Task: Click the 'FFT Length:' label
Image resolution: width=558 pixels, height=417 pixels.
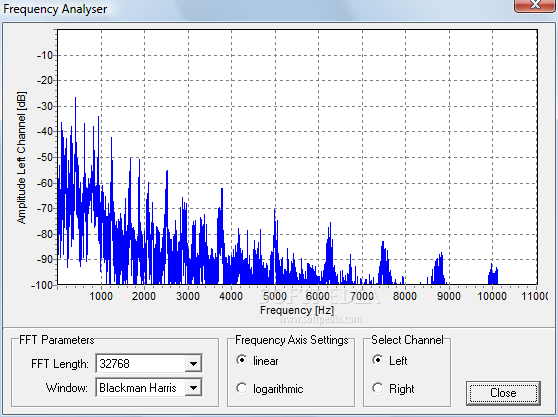Action: coord(60,364)
